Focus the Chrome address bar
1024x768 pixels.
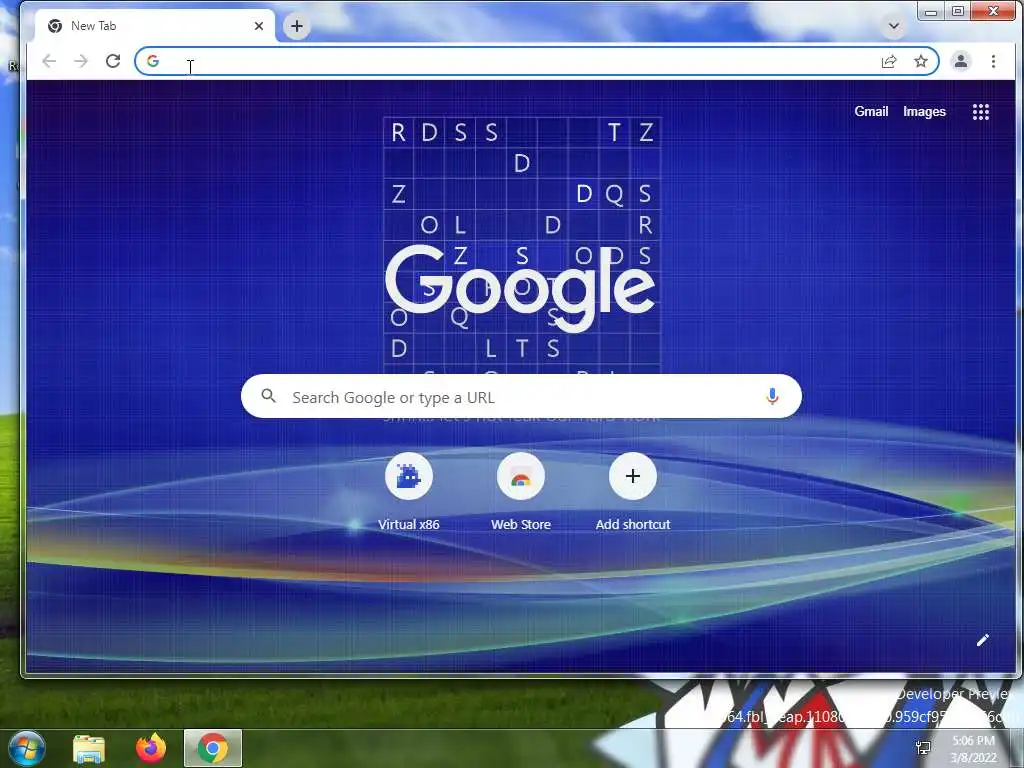pos(537,61)
